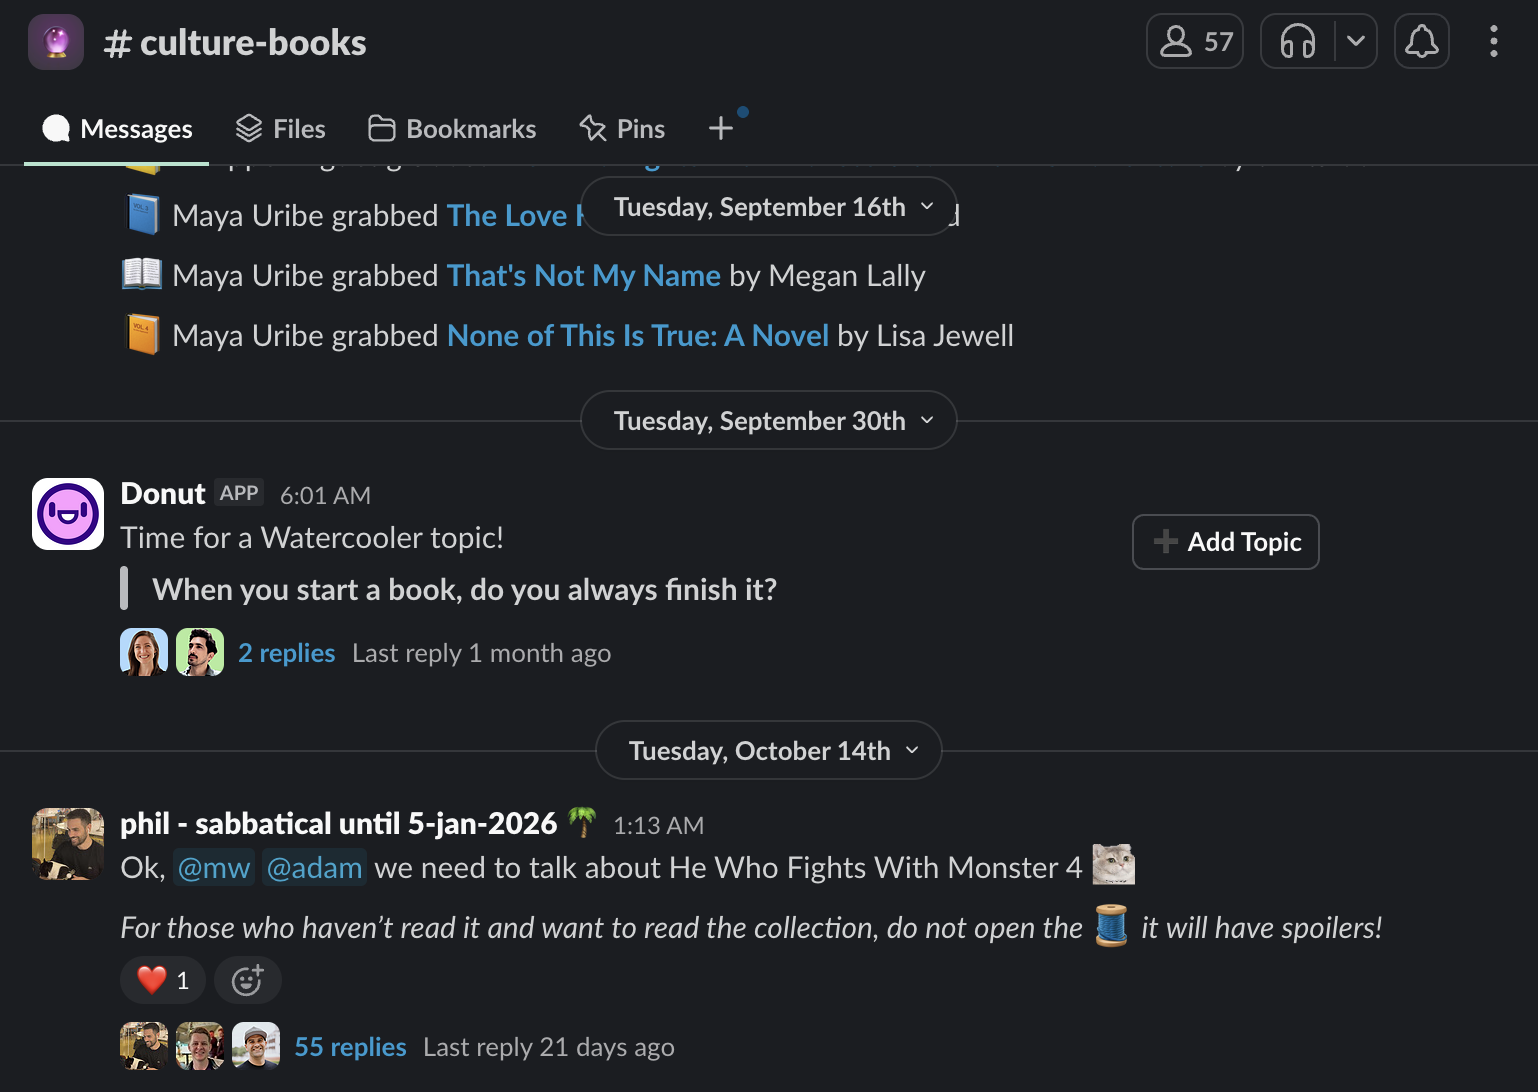Screen dimensions: 1538x1092
Task: Open the channel icon beside culture-books title
Action: coord(56,42)
